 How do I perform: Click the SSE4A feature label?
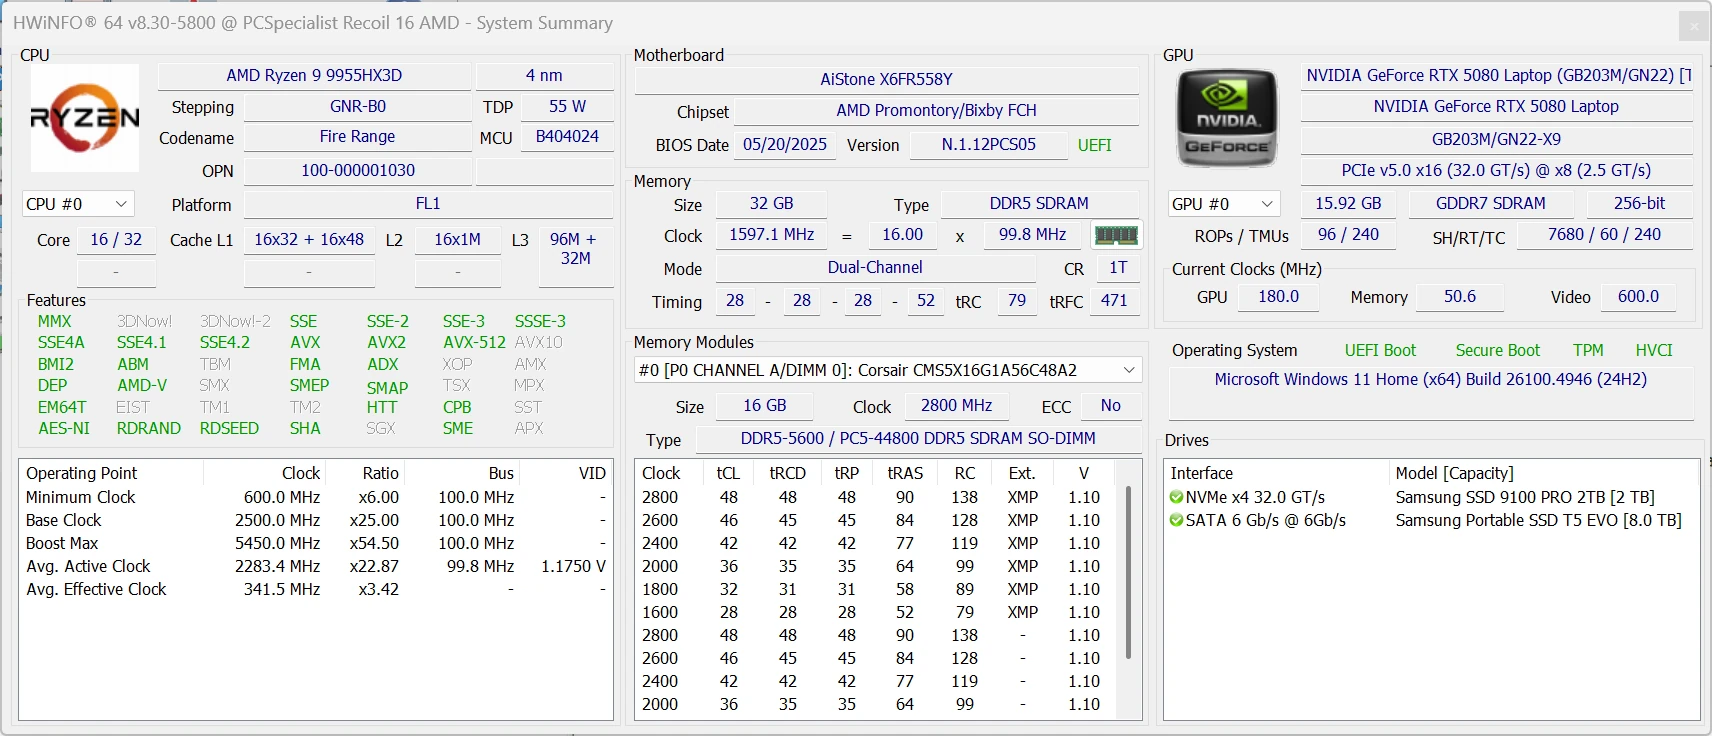click(61, 342)
